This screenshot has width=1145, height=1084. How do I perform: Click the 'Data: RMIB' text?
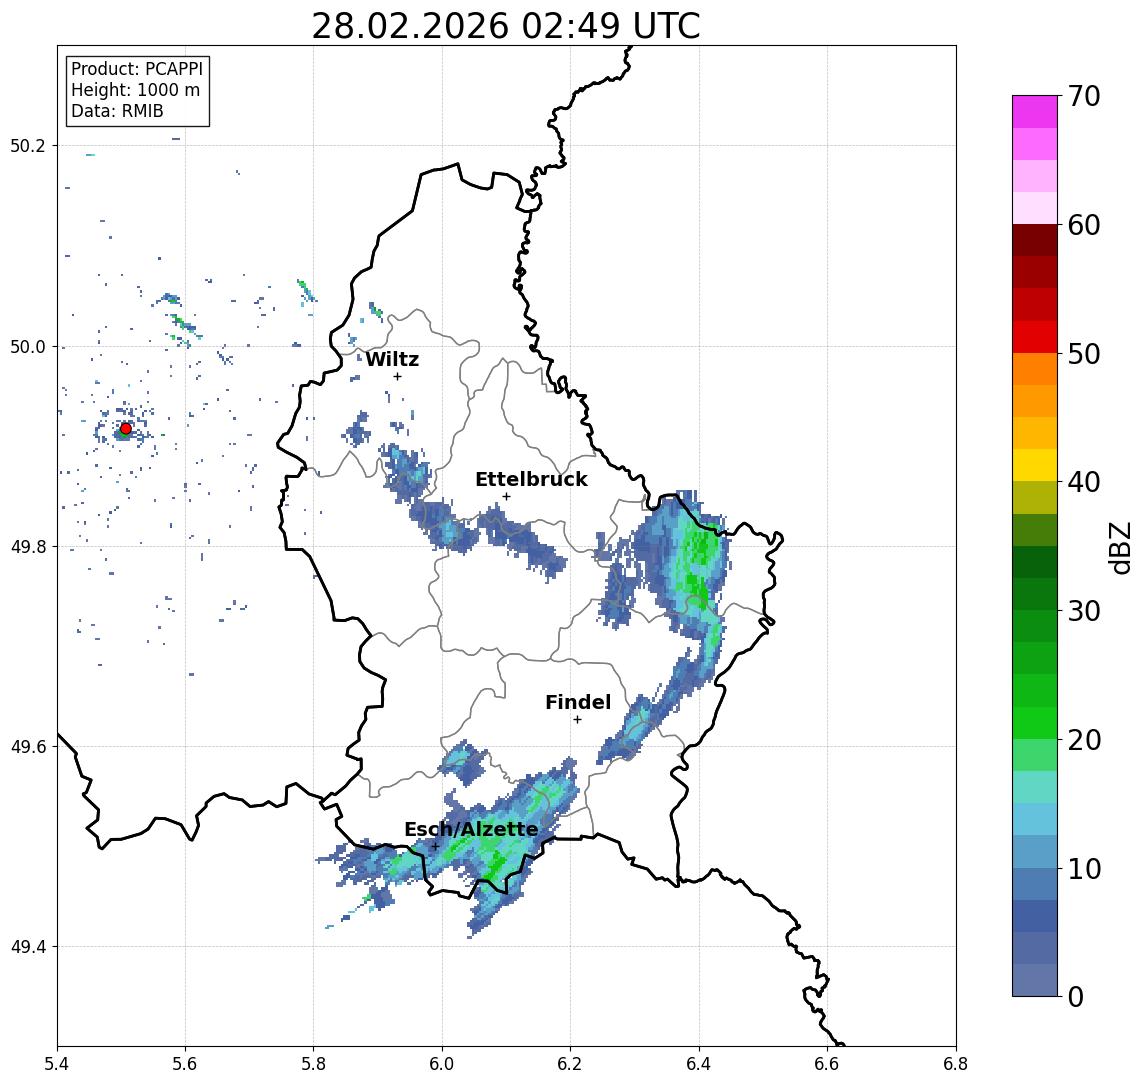(117, 111)
